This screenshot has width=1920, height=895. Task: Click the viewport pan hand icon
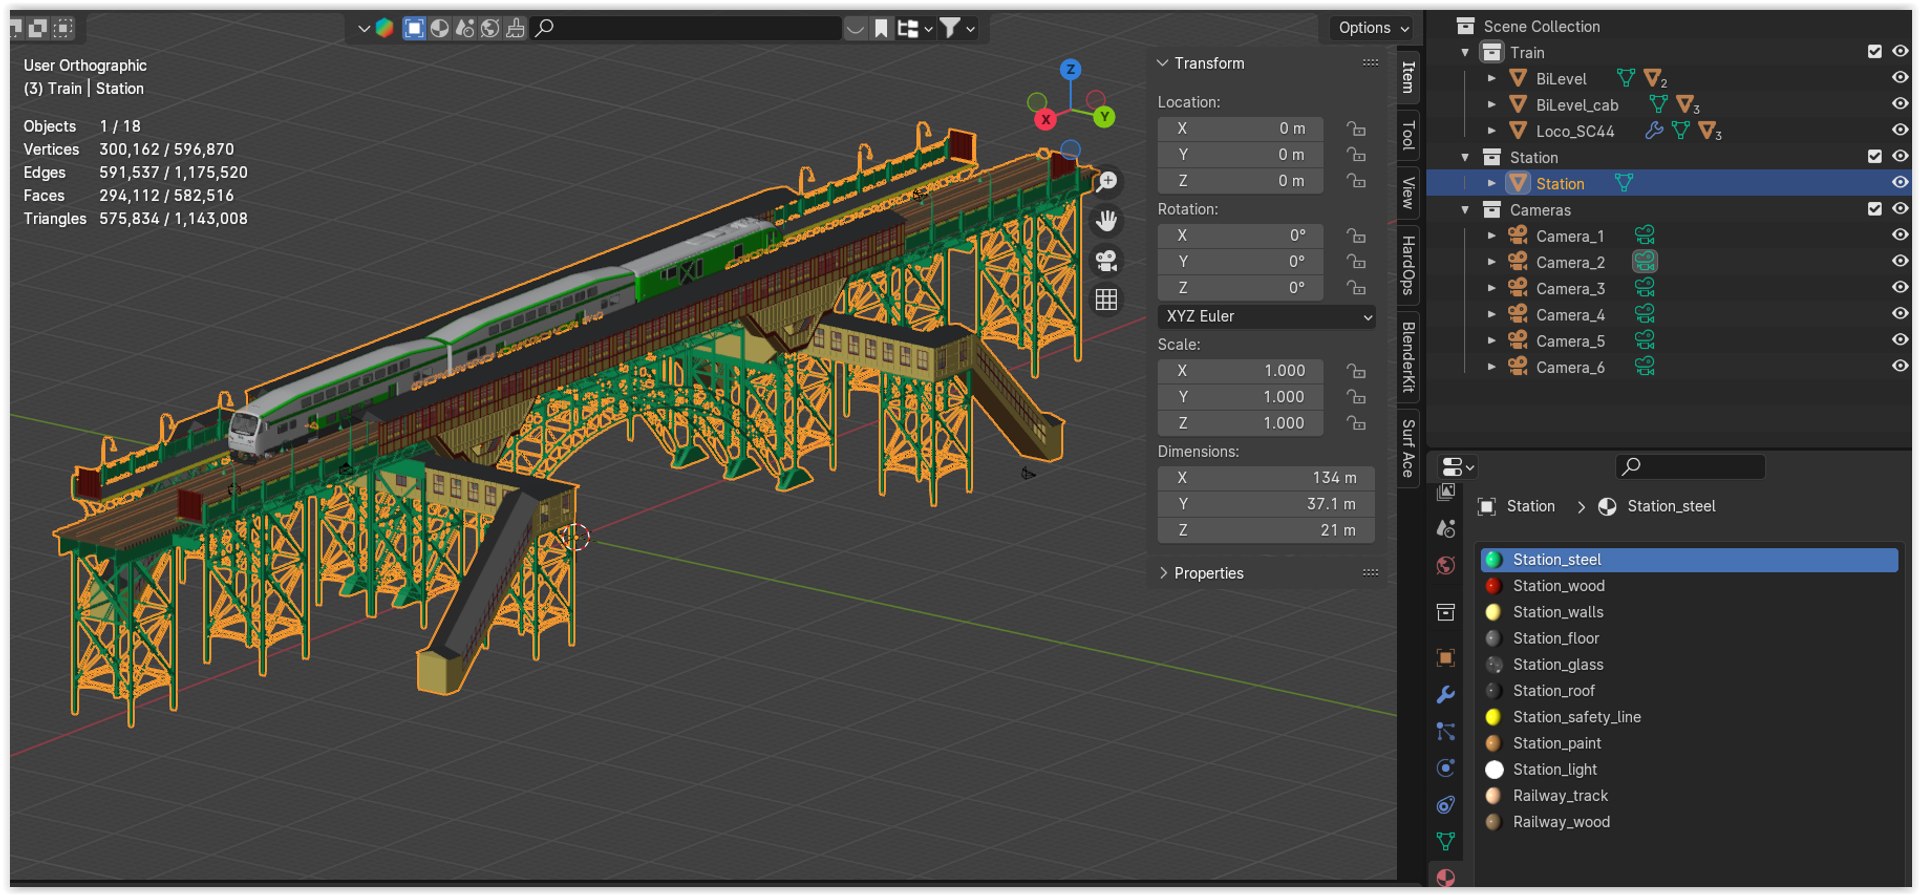pos(1106,221)
